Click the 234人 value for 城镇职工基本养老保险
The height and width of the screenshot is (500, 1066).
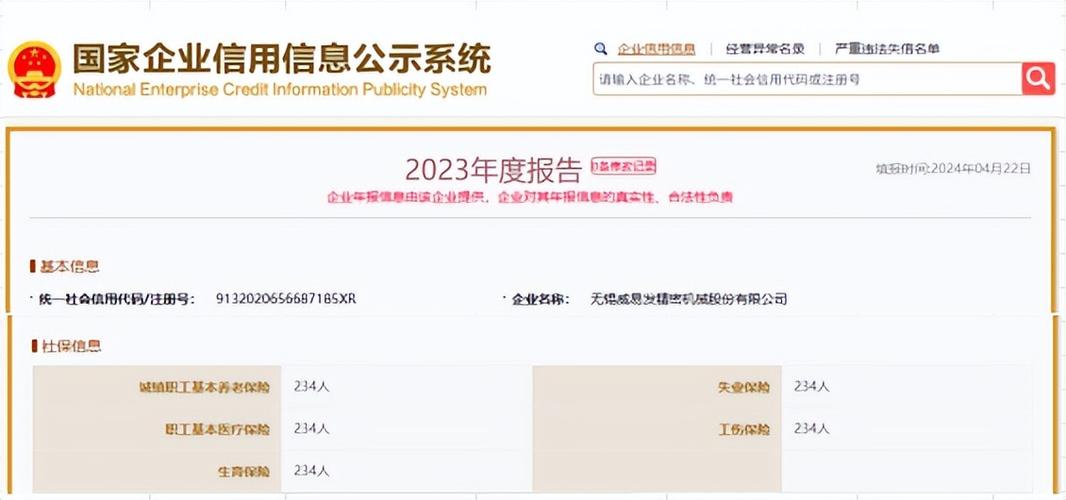point(311,386)
